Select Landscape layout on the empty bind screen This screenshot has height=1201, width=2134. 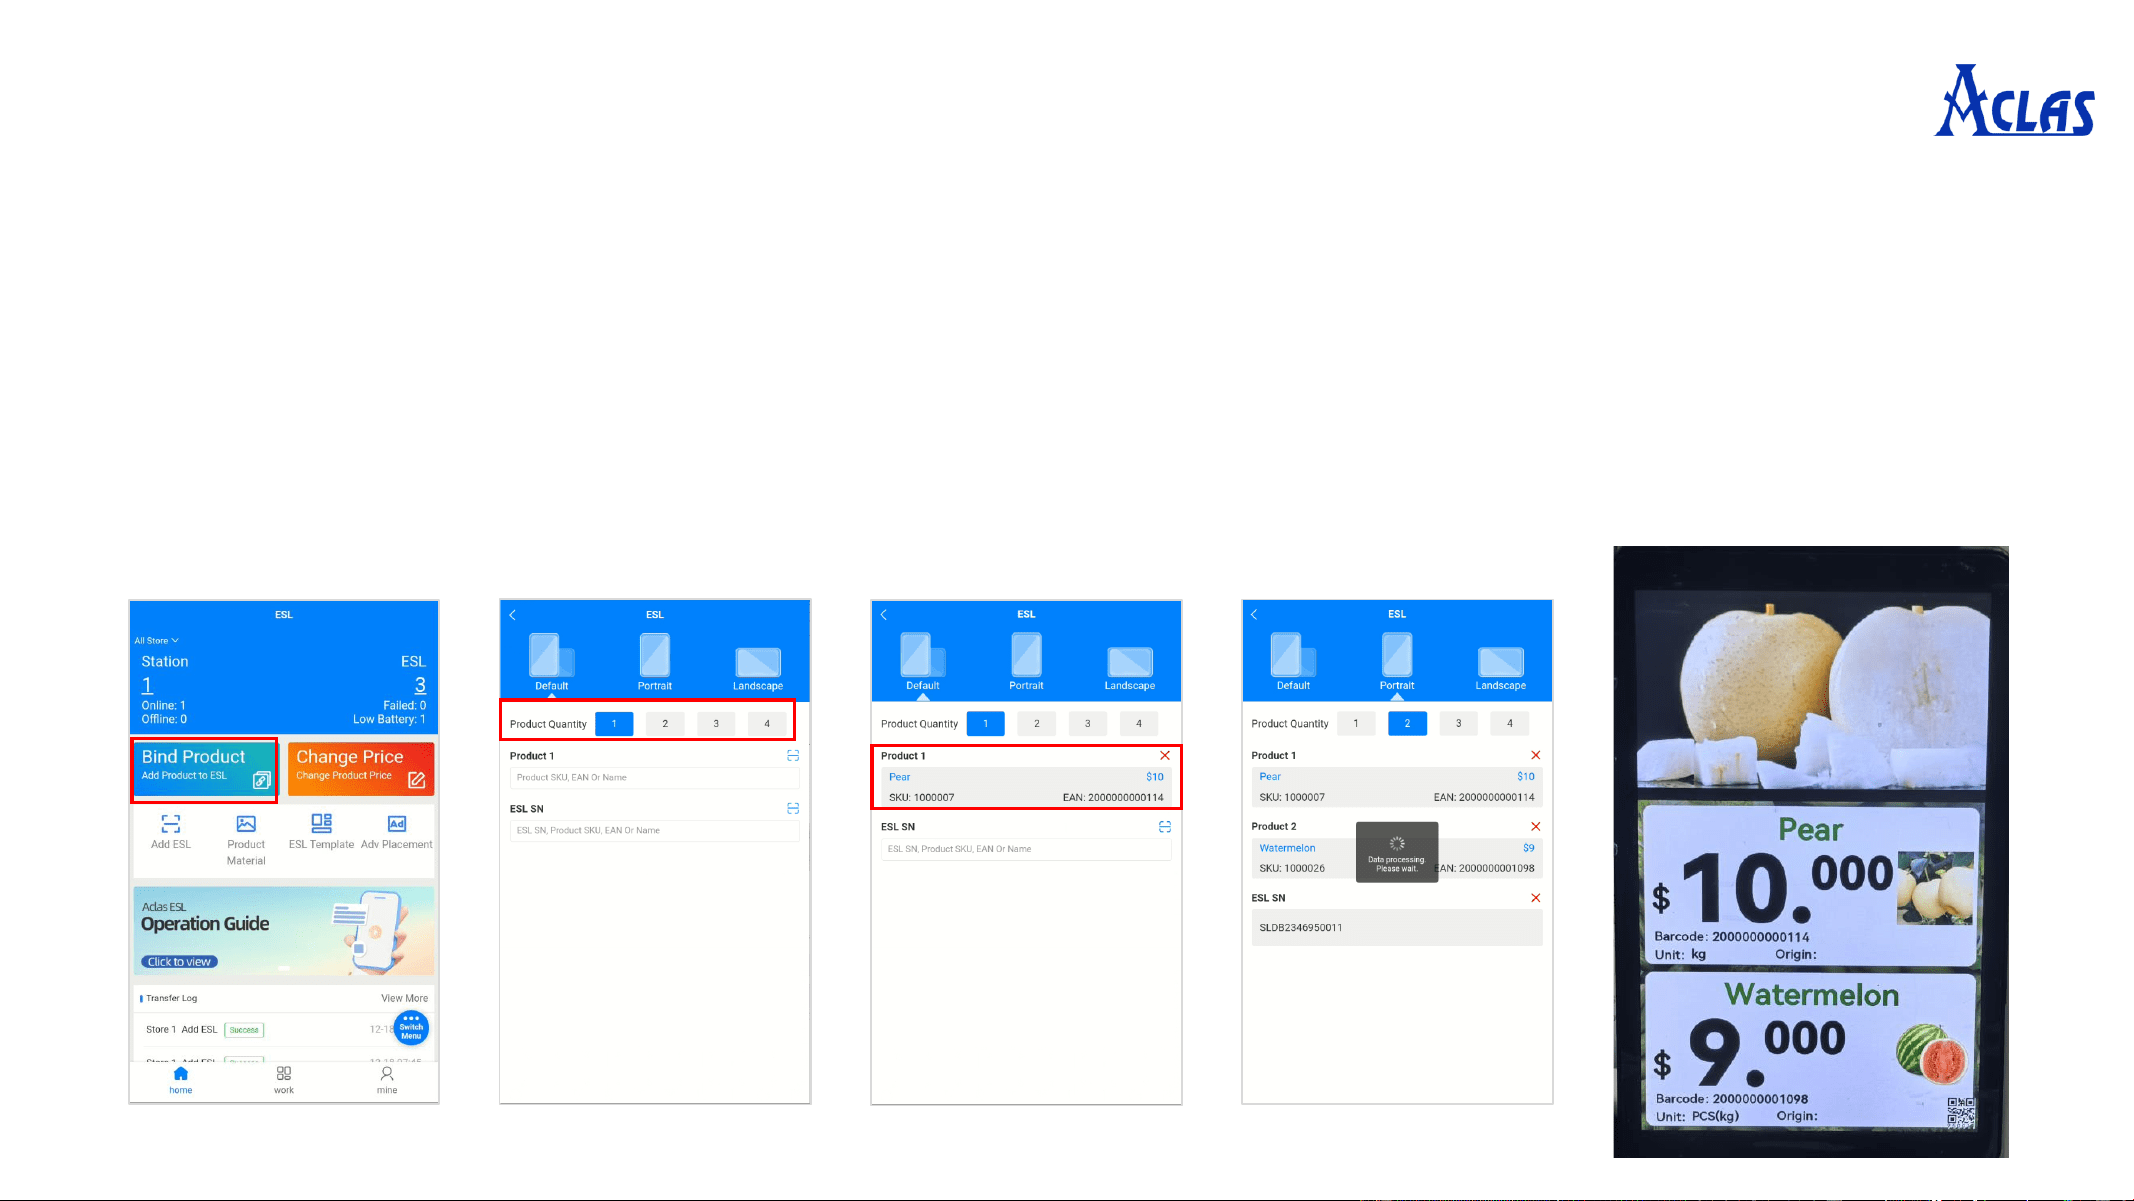tap(758, 668)
